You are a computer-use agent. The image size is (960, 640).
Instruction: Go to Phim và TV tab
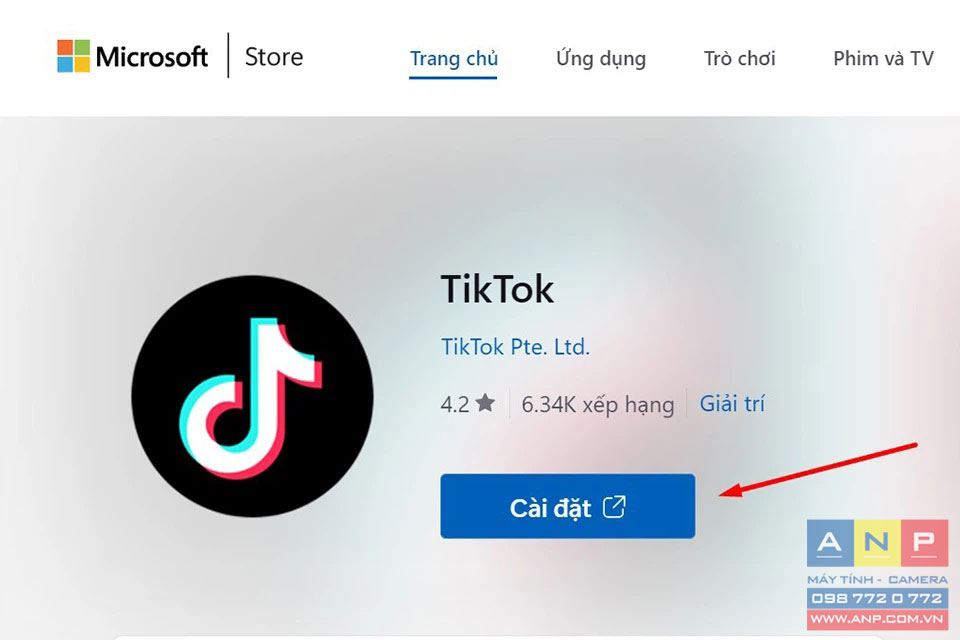pyautogui.click(x=883, y=59)
